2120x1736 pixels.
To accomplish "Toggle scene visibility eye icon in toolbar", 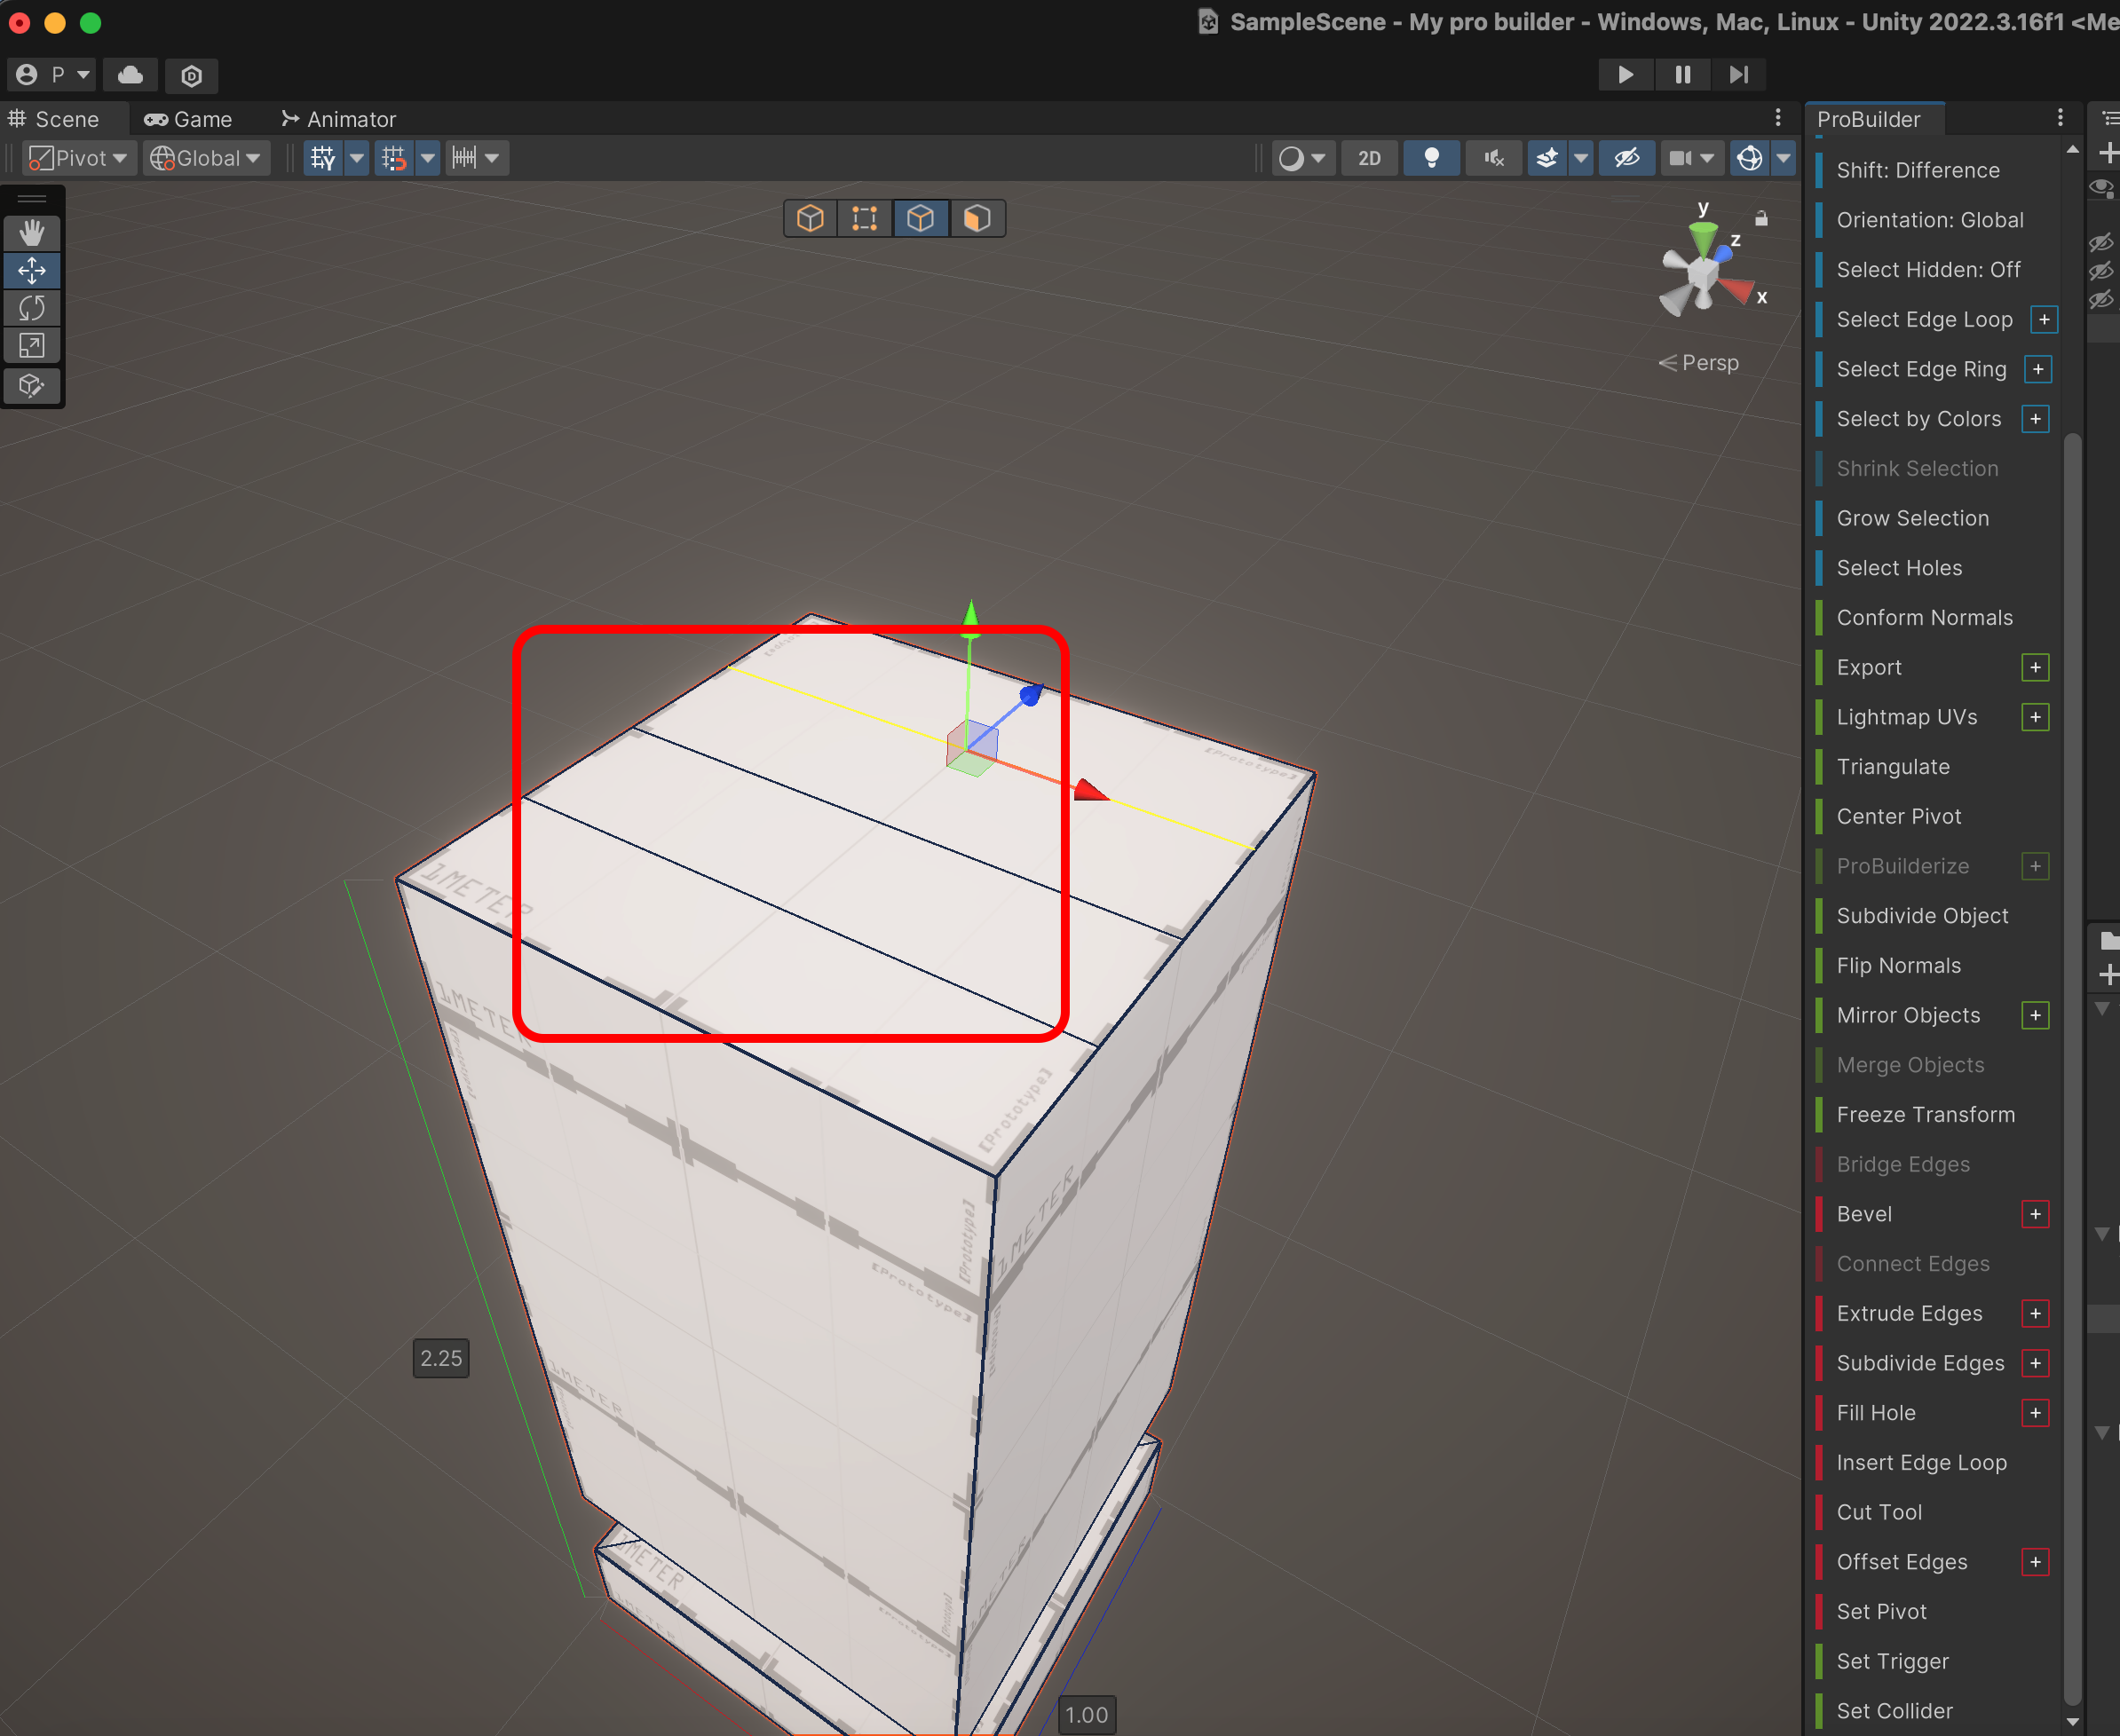I will tap(1626, 158).
